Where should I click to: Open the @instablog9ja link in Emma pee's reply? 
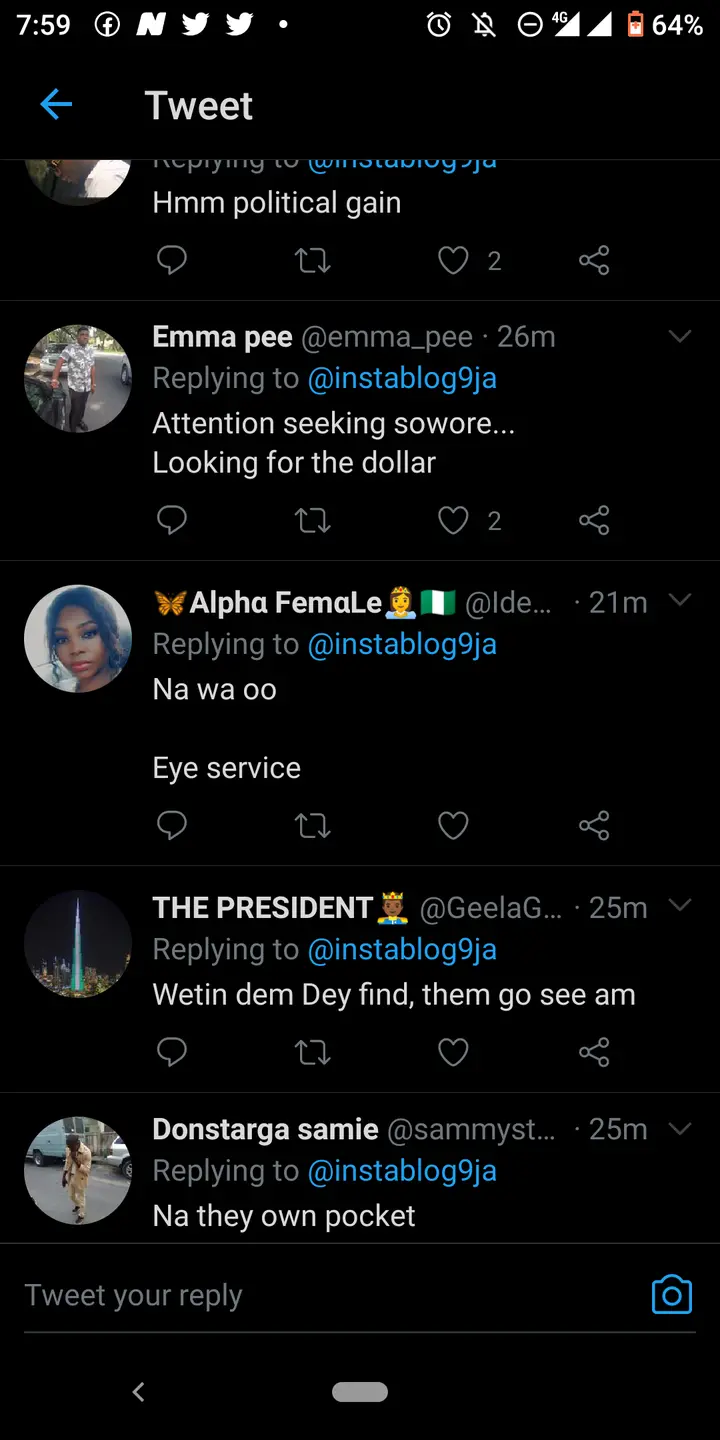pyautogui.click(x=402, y=378)
